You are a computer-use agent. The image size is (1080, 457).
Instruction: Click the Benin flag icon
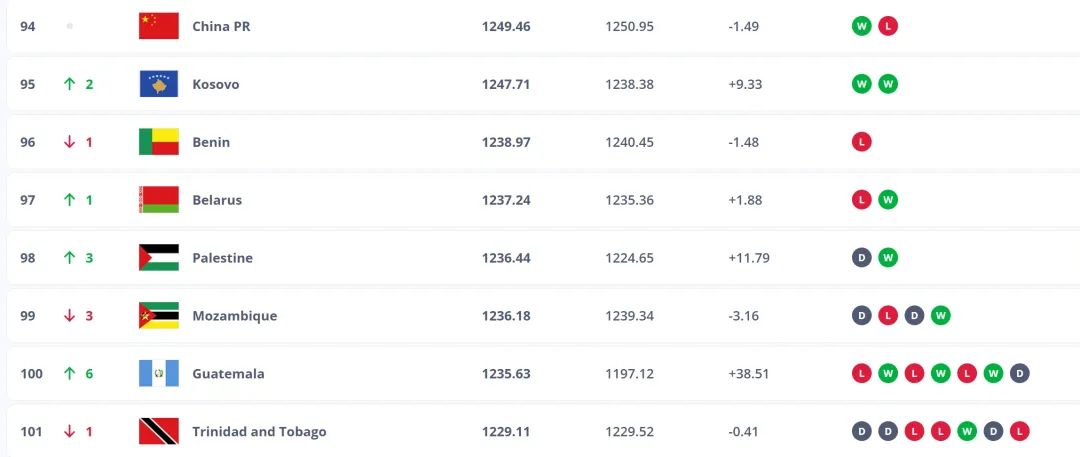[158, 142]
